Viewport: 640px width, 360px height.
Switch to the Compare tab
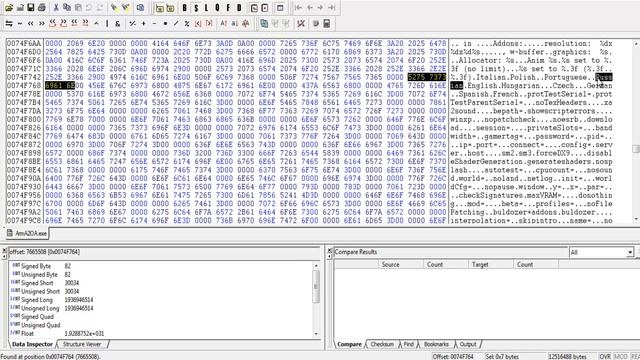click(x=349, y=344)
